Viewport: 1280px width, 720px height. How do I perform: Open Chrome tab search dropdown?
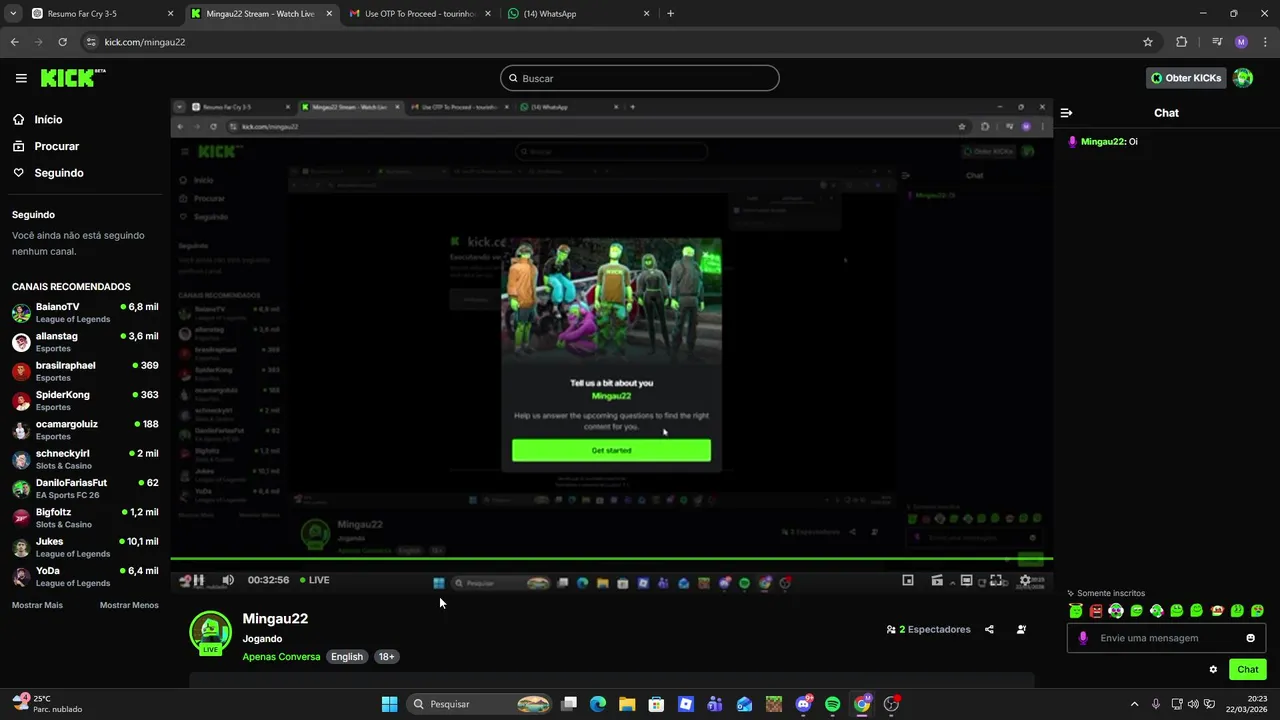tap(12, 14)
